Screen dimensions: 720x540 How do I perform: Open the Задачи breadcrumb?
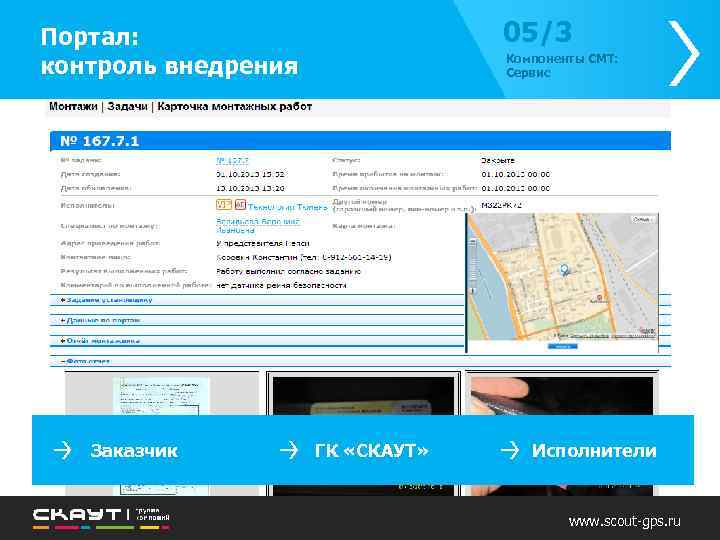127,107
